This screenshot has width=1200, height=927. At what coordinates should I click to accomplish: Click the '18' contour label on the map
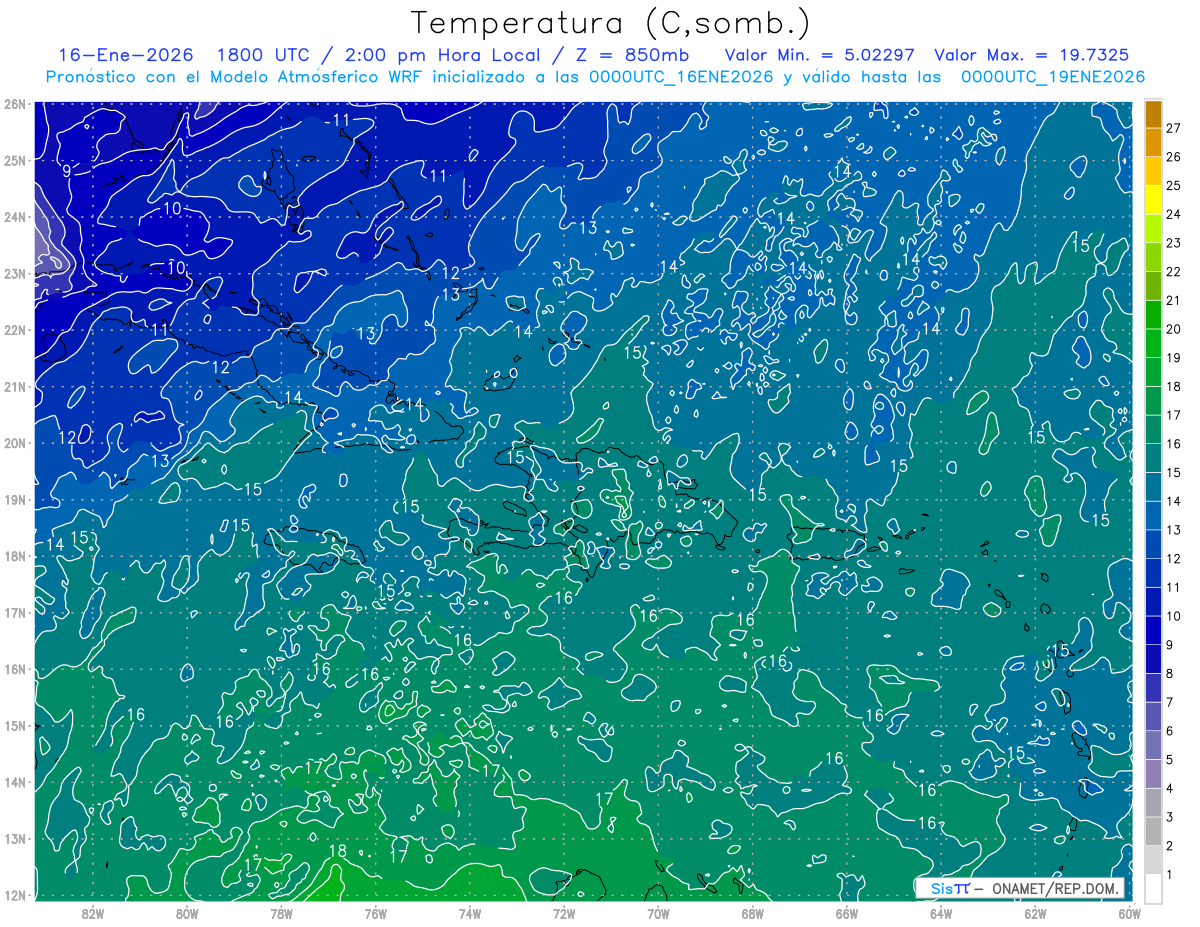coord(337,852)
